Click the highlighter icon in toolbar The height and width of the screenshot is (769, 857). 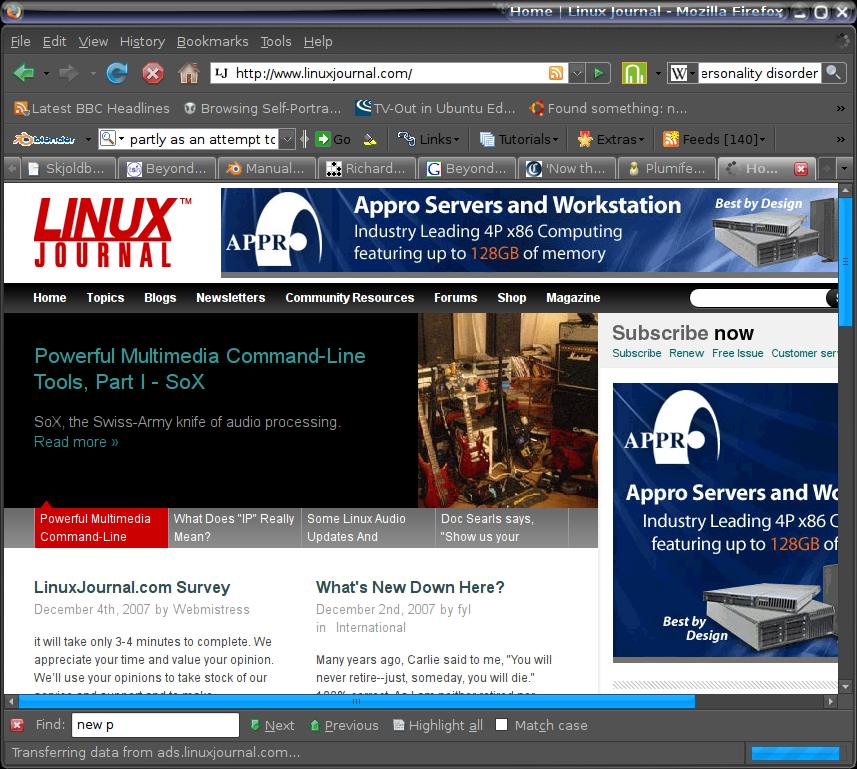[370, 139]
